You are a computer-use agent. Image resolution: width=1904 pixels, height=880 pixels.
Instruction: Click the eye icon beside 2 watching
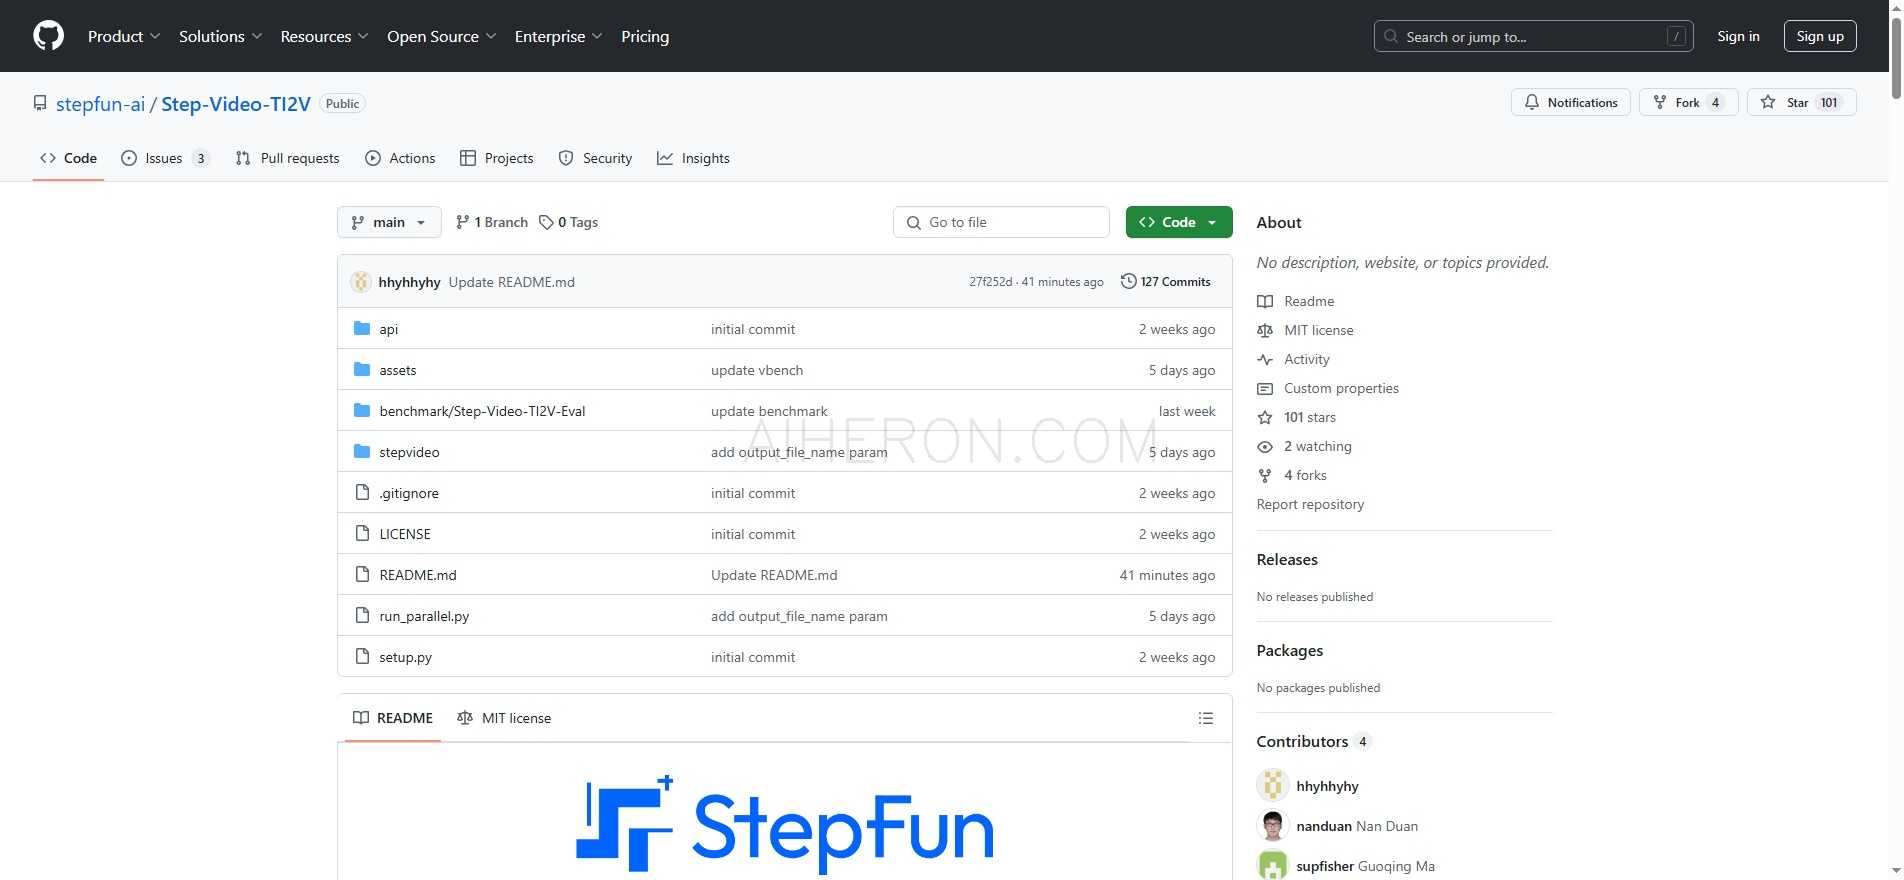1265,446
